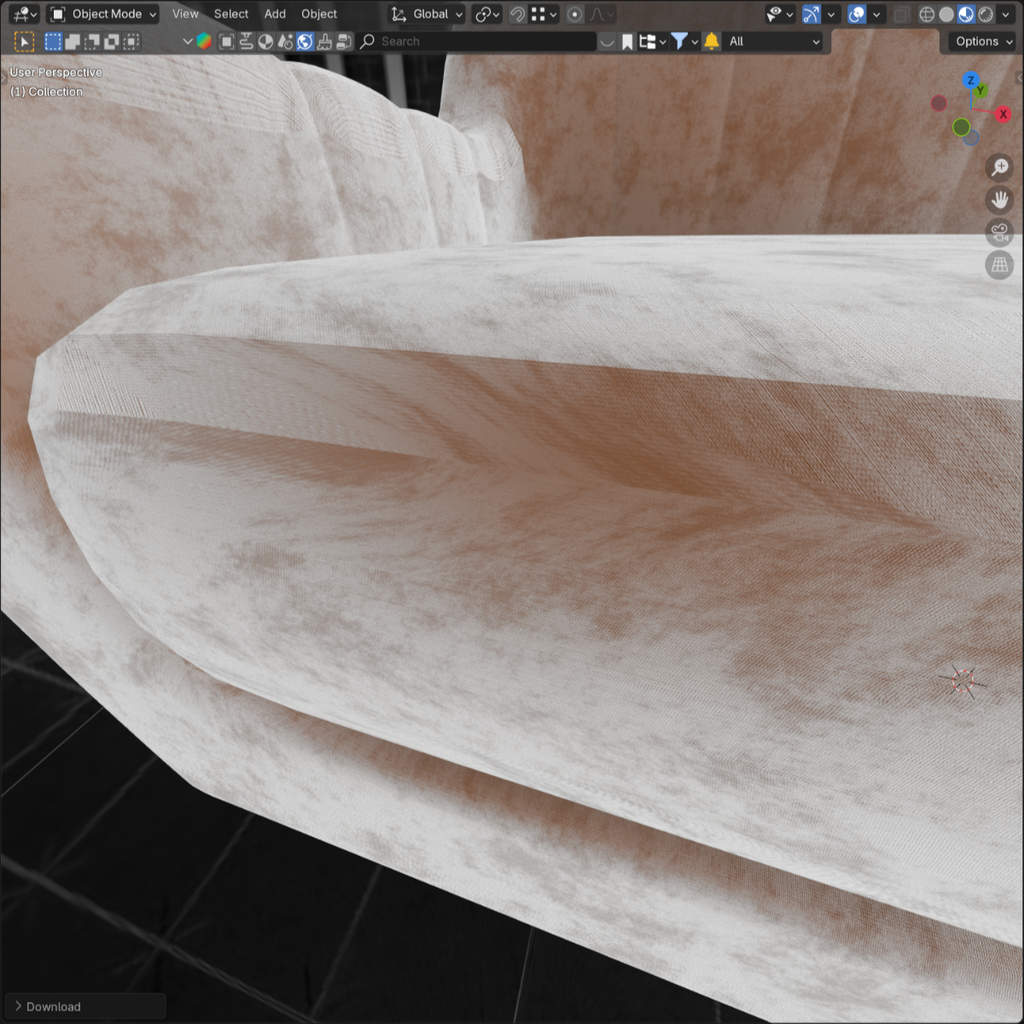Open the View menu
The width and height of the screenshot is (1024, 1024).
184,14
